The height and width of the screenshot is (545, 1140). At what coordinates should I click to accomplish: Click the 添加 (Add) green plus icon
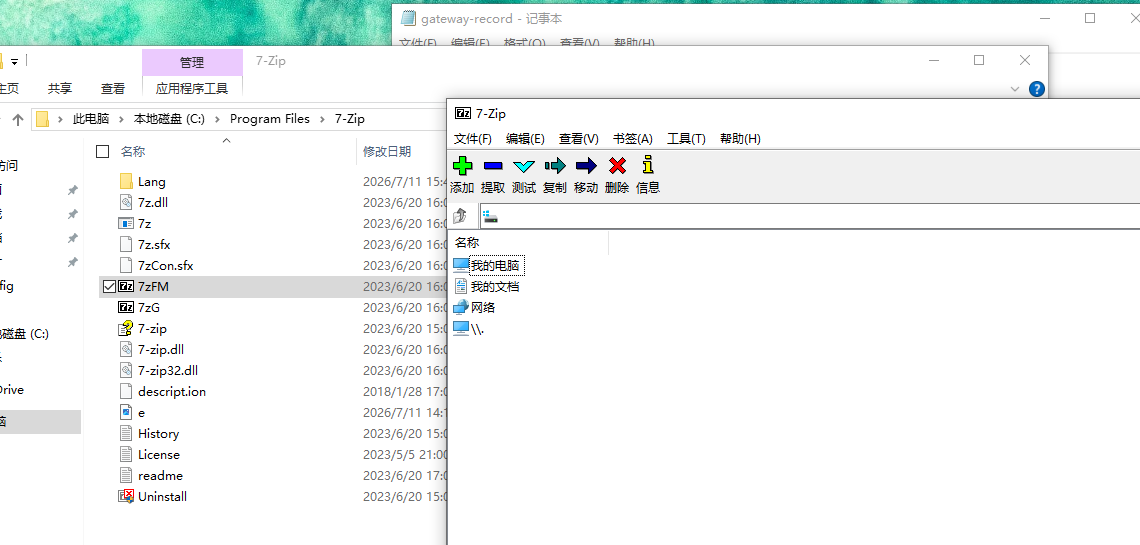[462, 166]
